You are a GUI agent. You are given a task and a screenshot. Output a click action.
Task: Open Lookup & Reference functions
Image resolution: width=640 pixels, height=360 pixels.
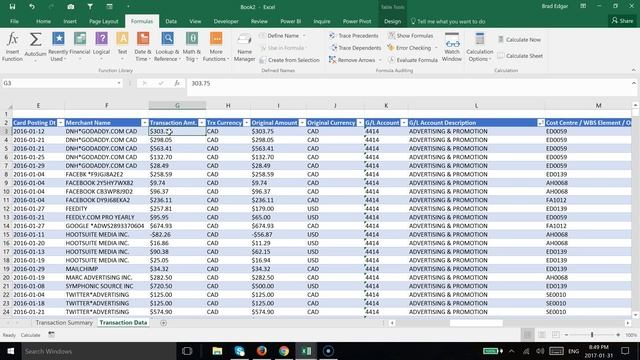[167, 47]
